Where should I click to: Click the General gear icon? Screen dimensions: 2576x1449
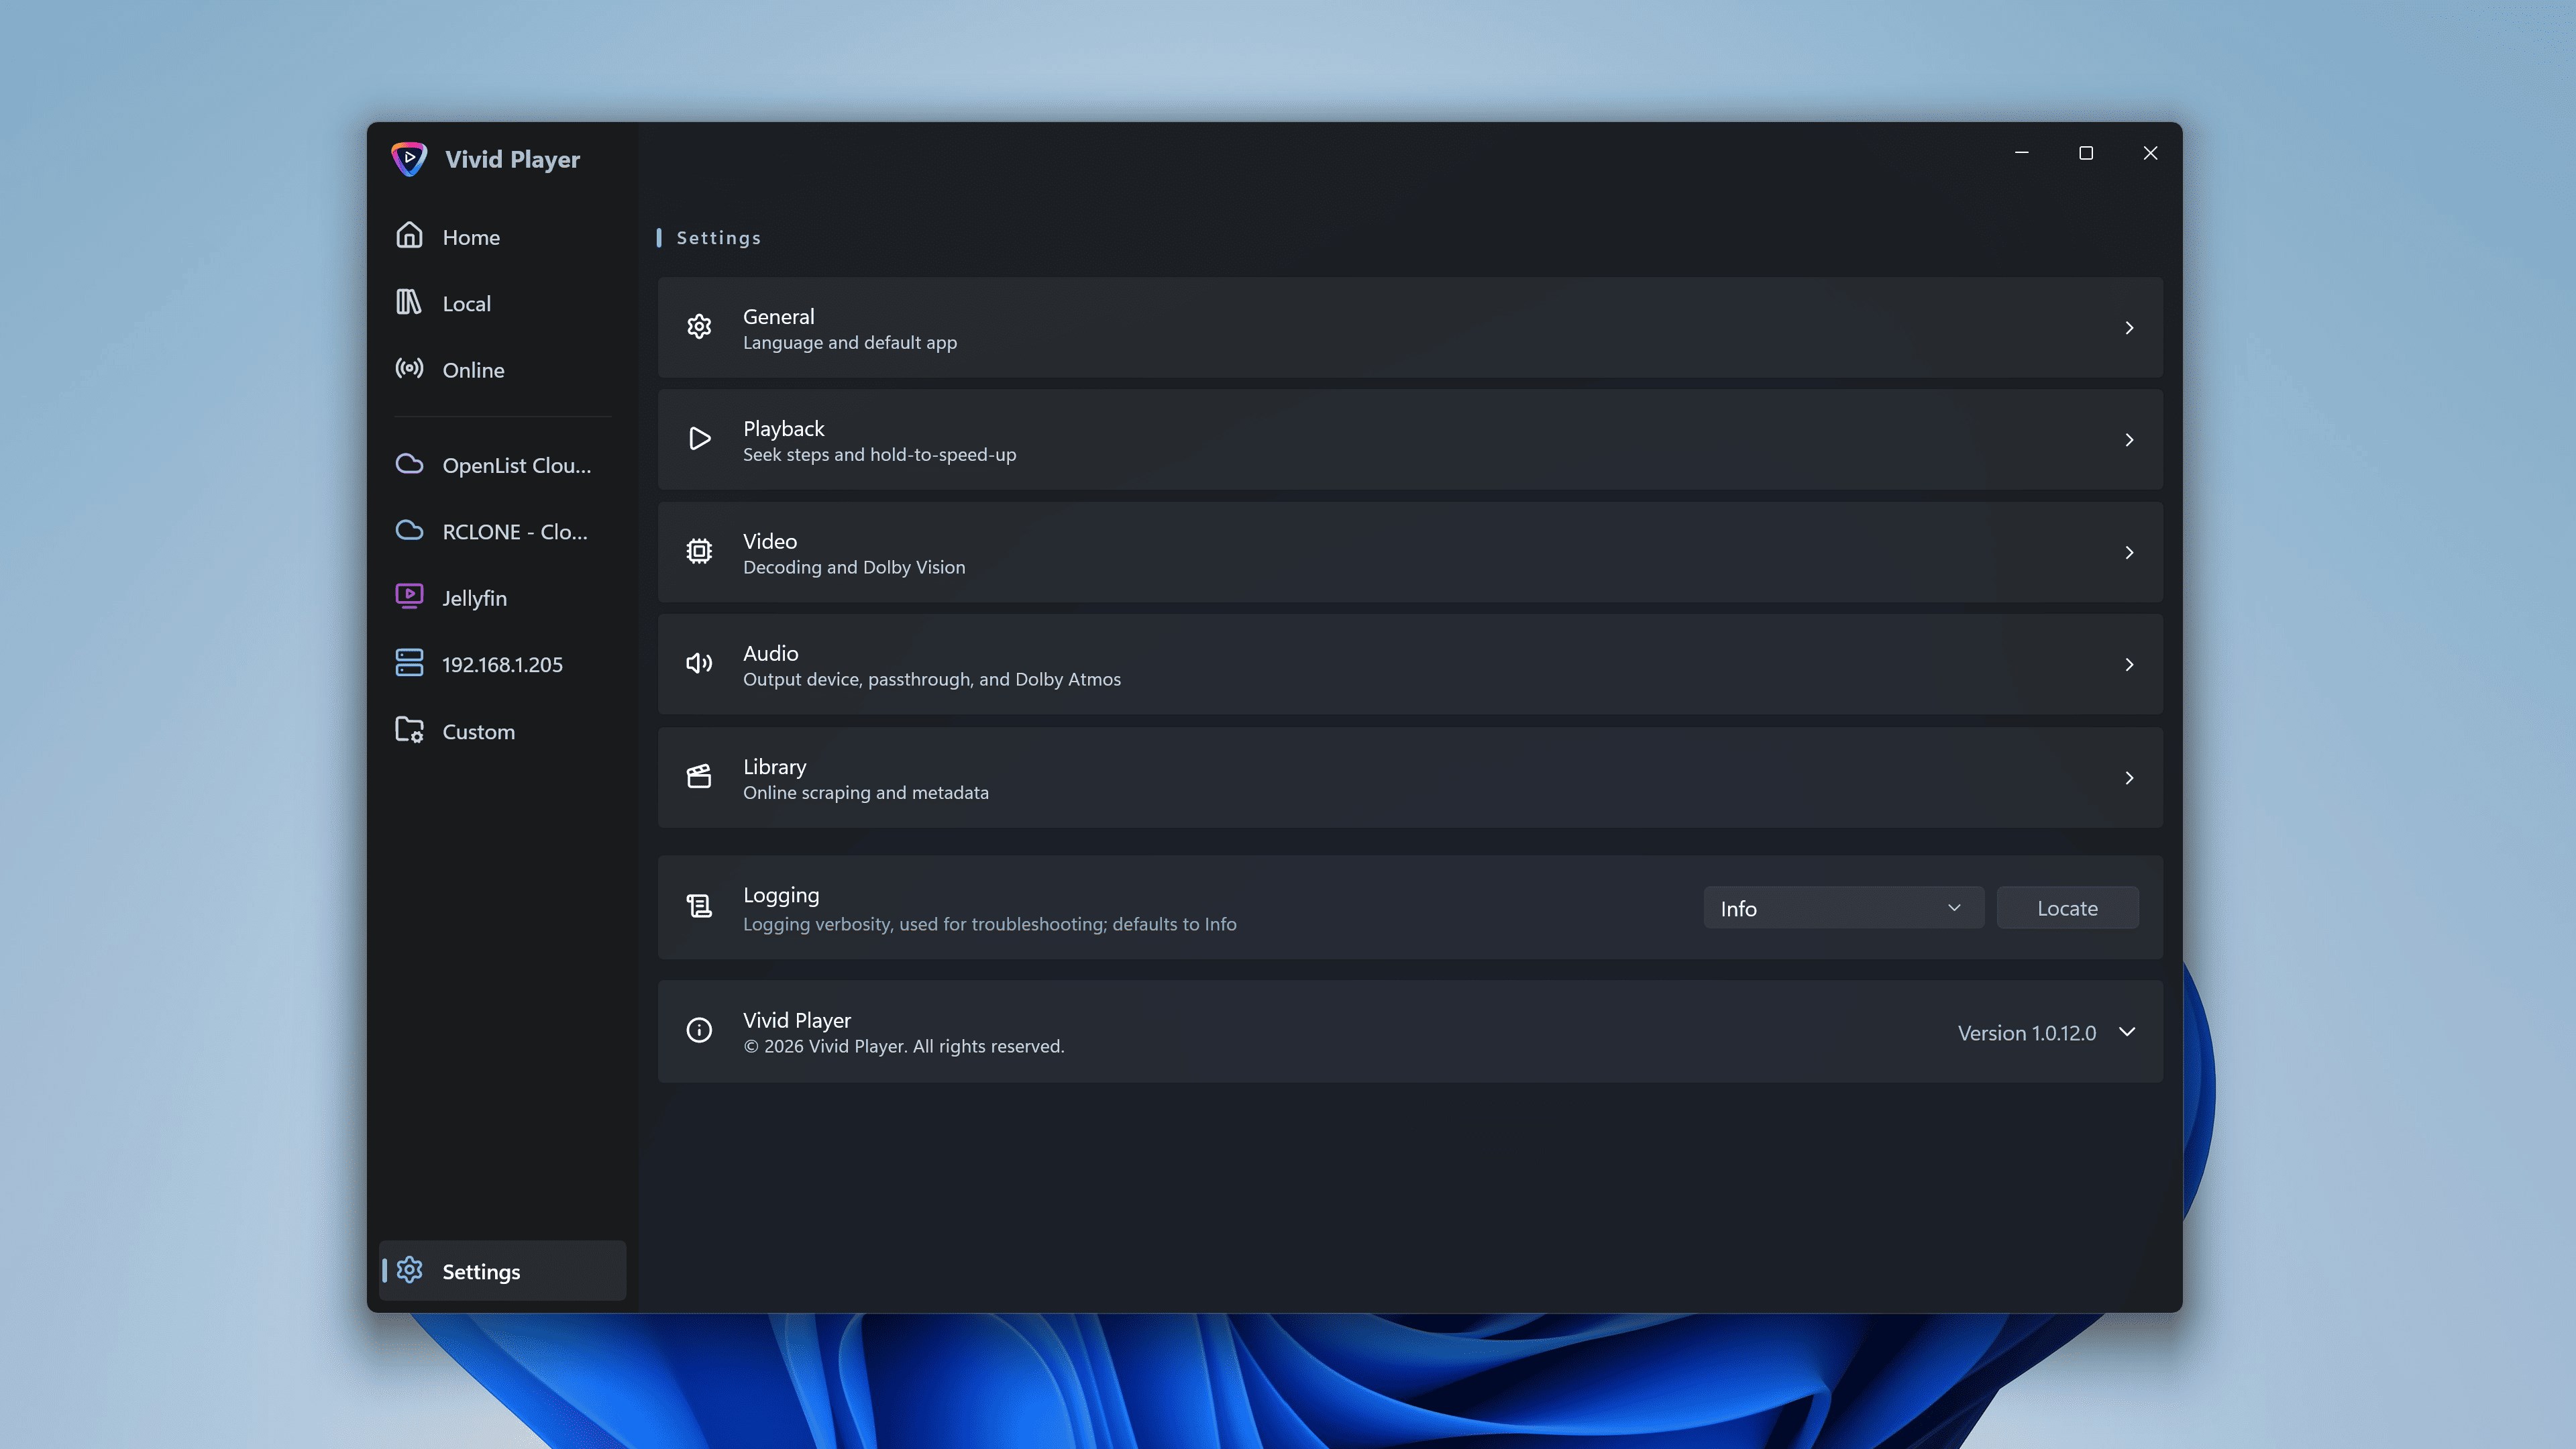coord(699,327)
